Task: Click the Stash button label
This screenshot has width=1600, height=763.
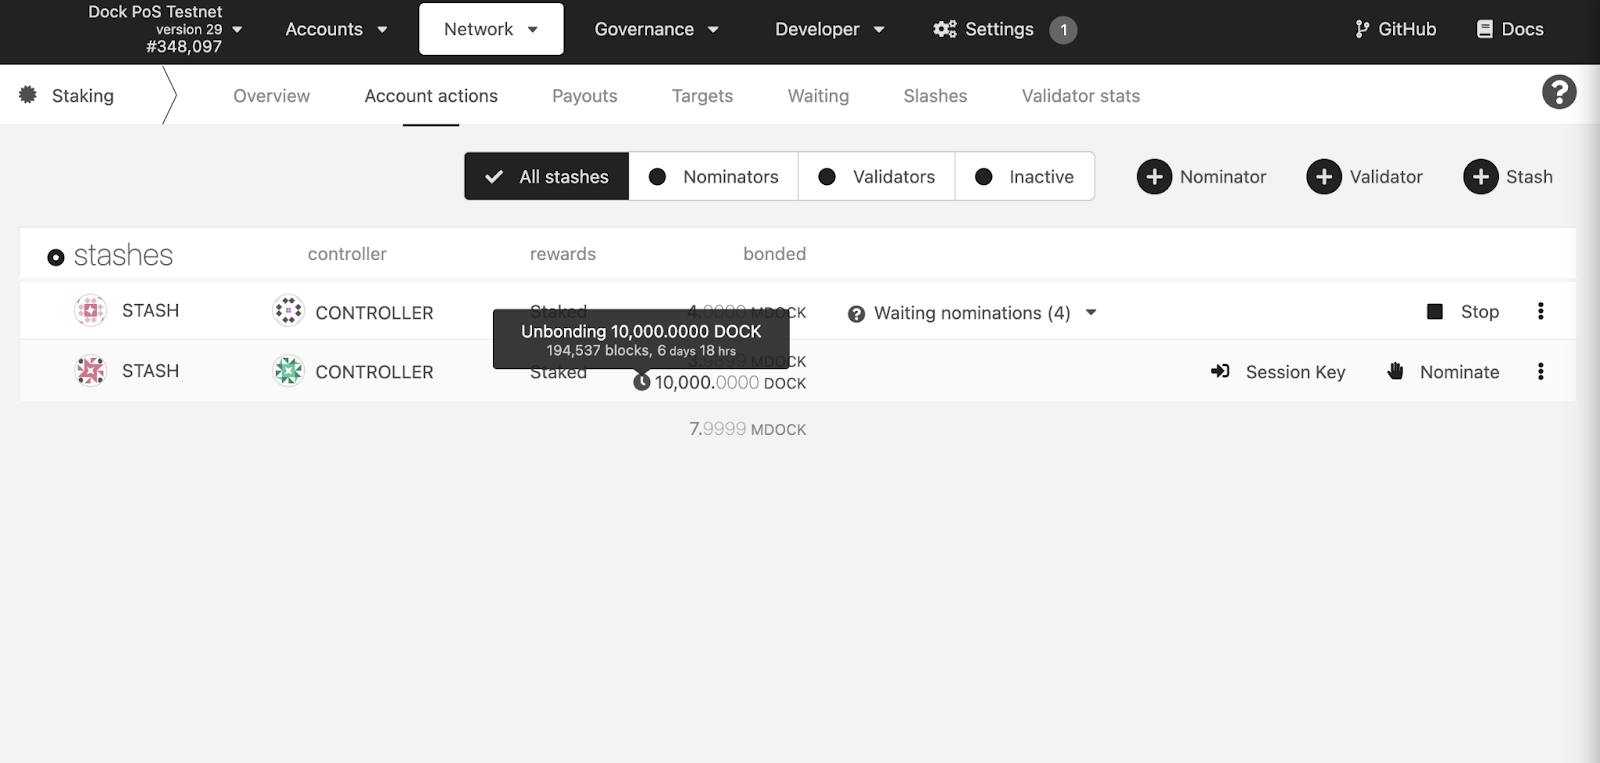Action: pos(1529,177)
